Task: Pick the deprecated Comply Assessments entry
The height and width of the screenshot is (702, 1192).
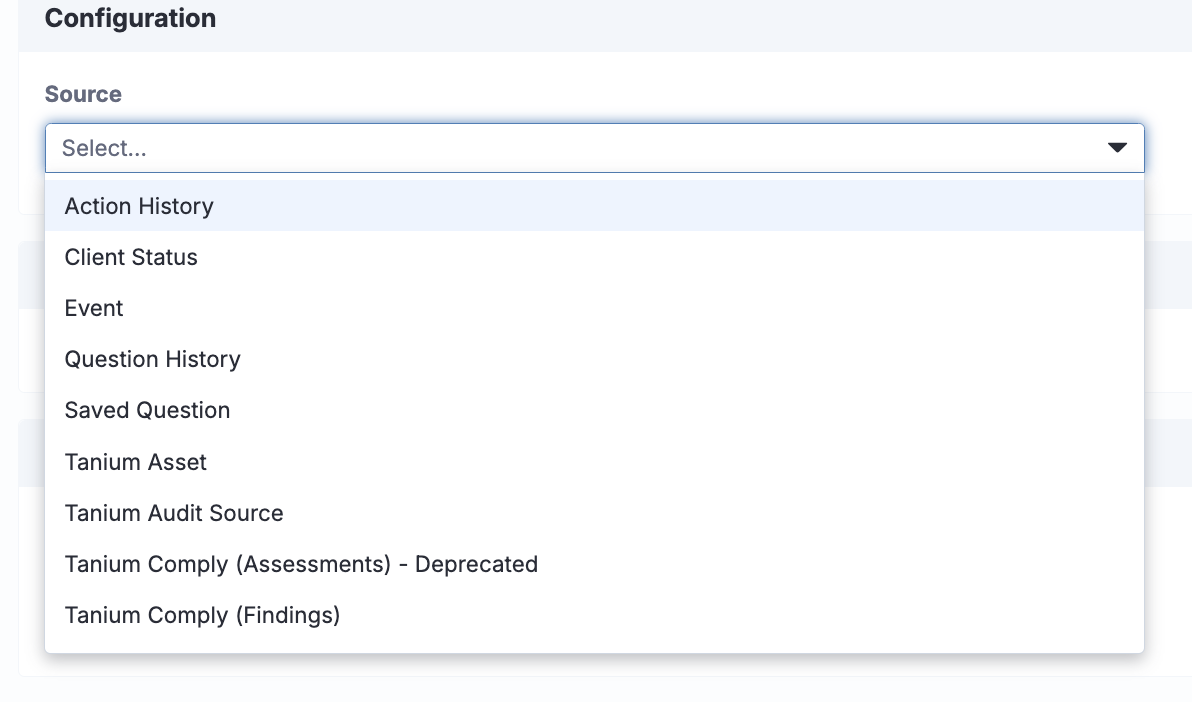Action: (x=301, y=564)
